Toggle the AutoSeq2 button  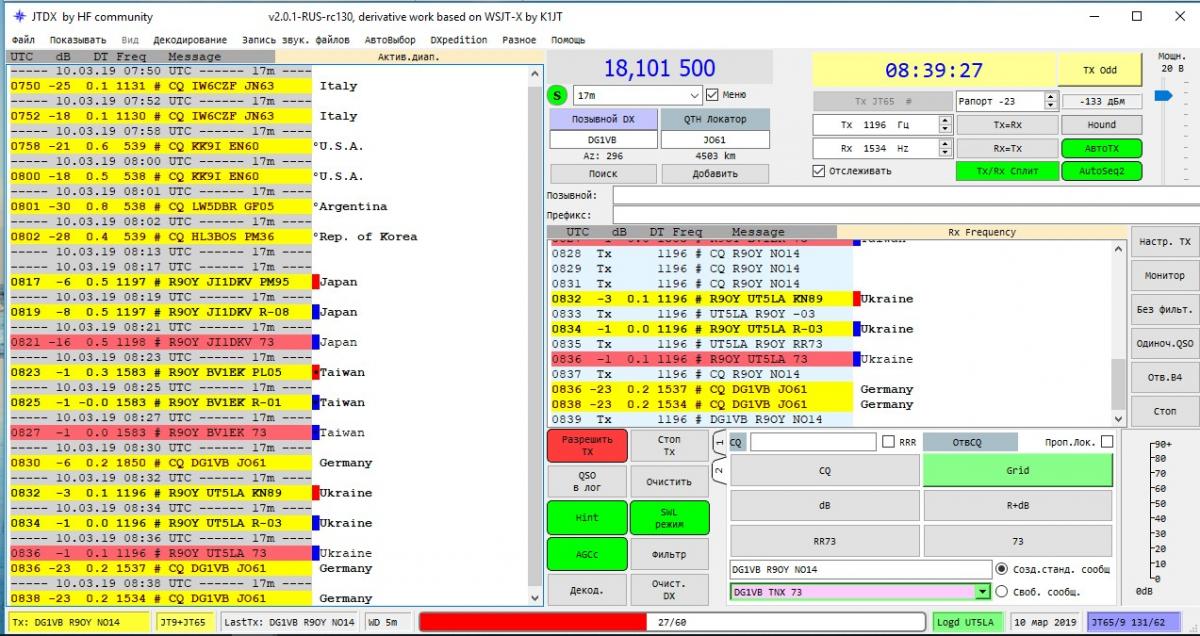click(x=1101, y=171)
